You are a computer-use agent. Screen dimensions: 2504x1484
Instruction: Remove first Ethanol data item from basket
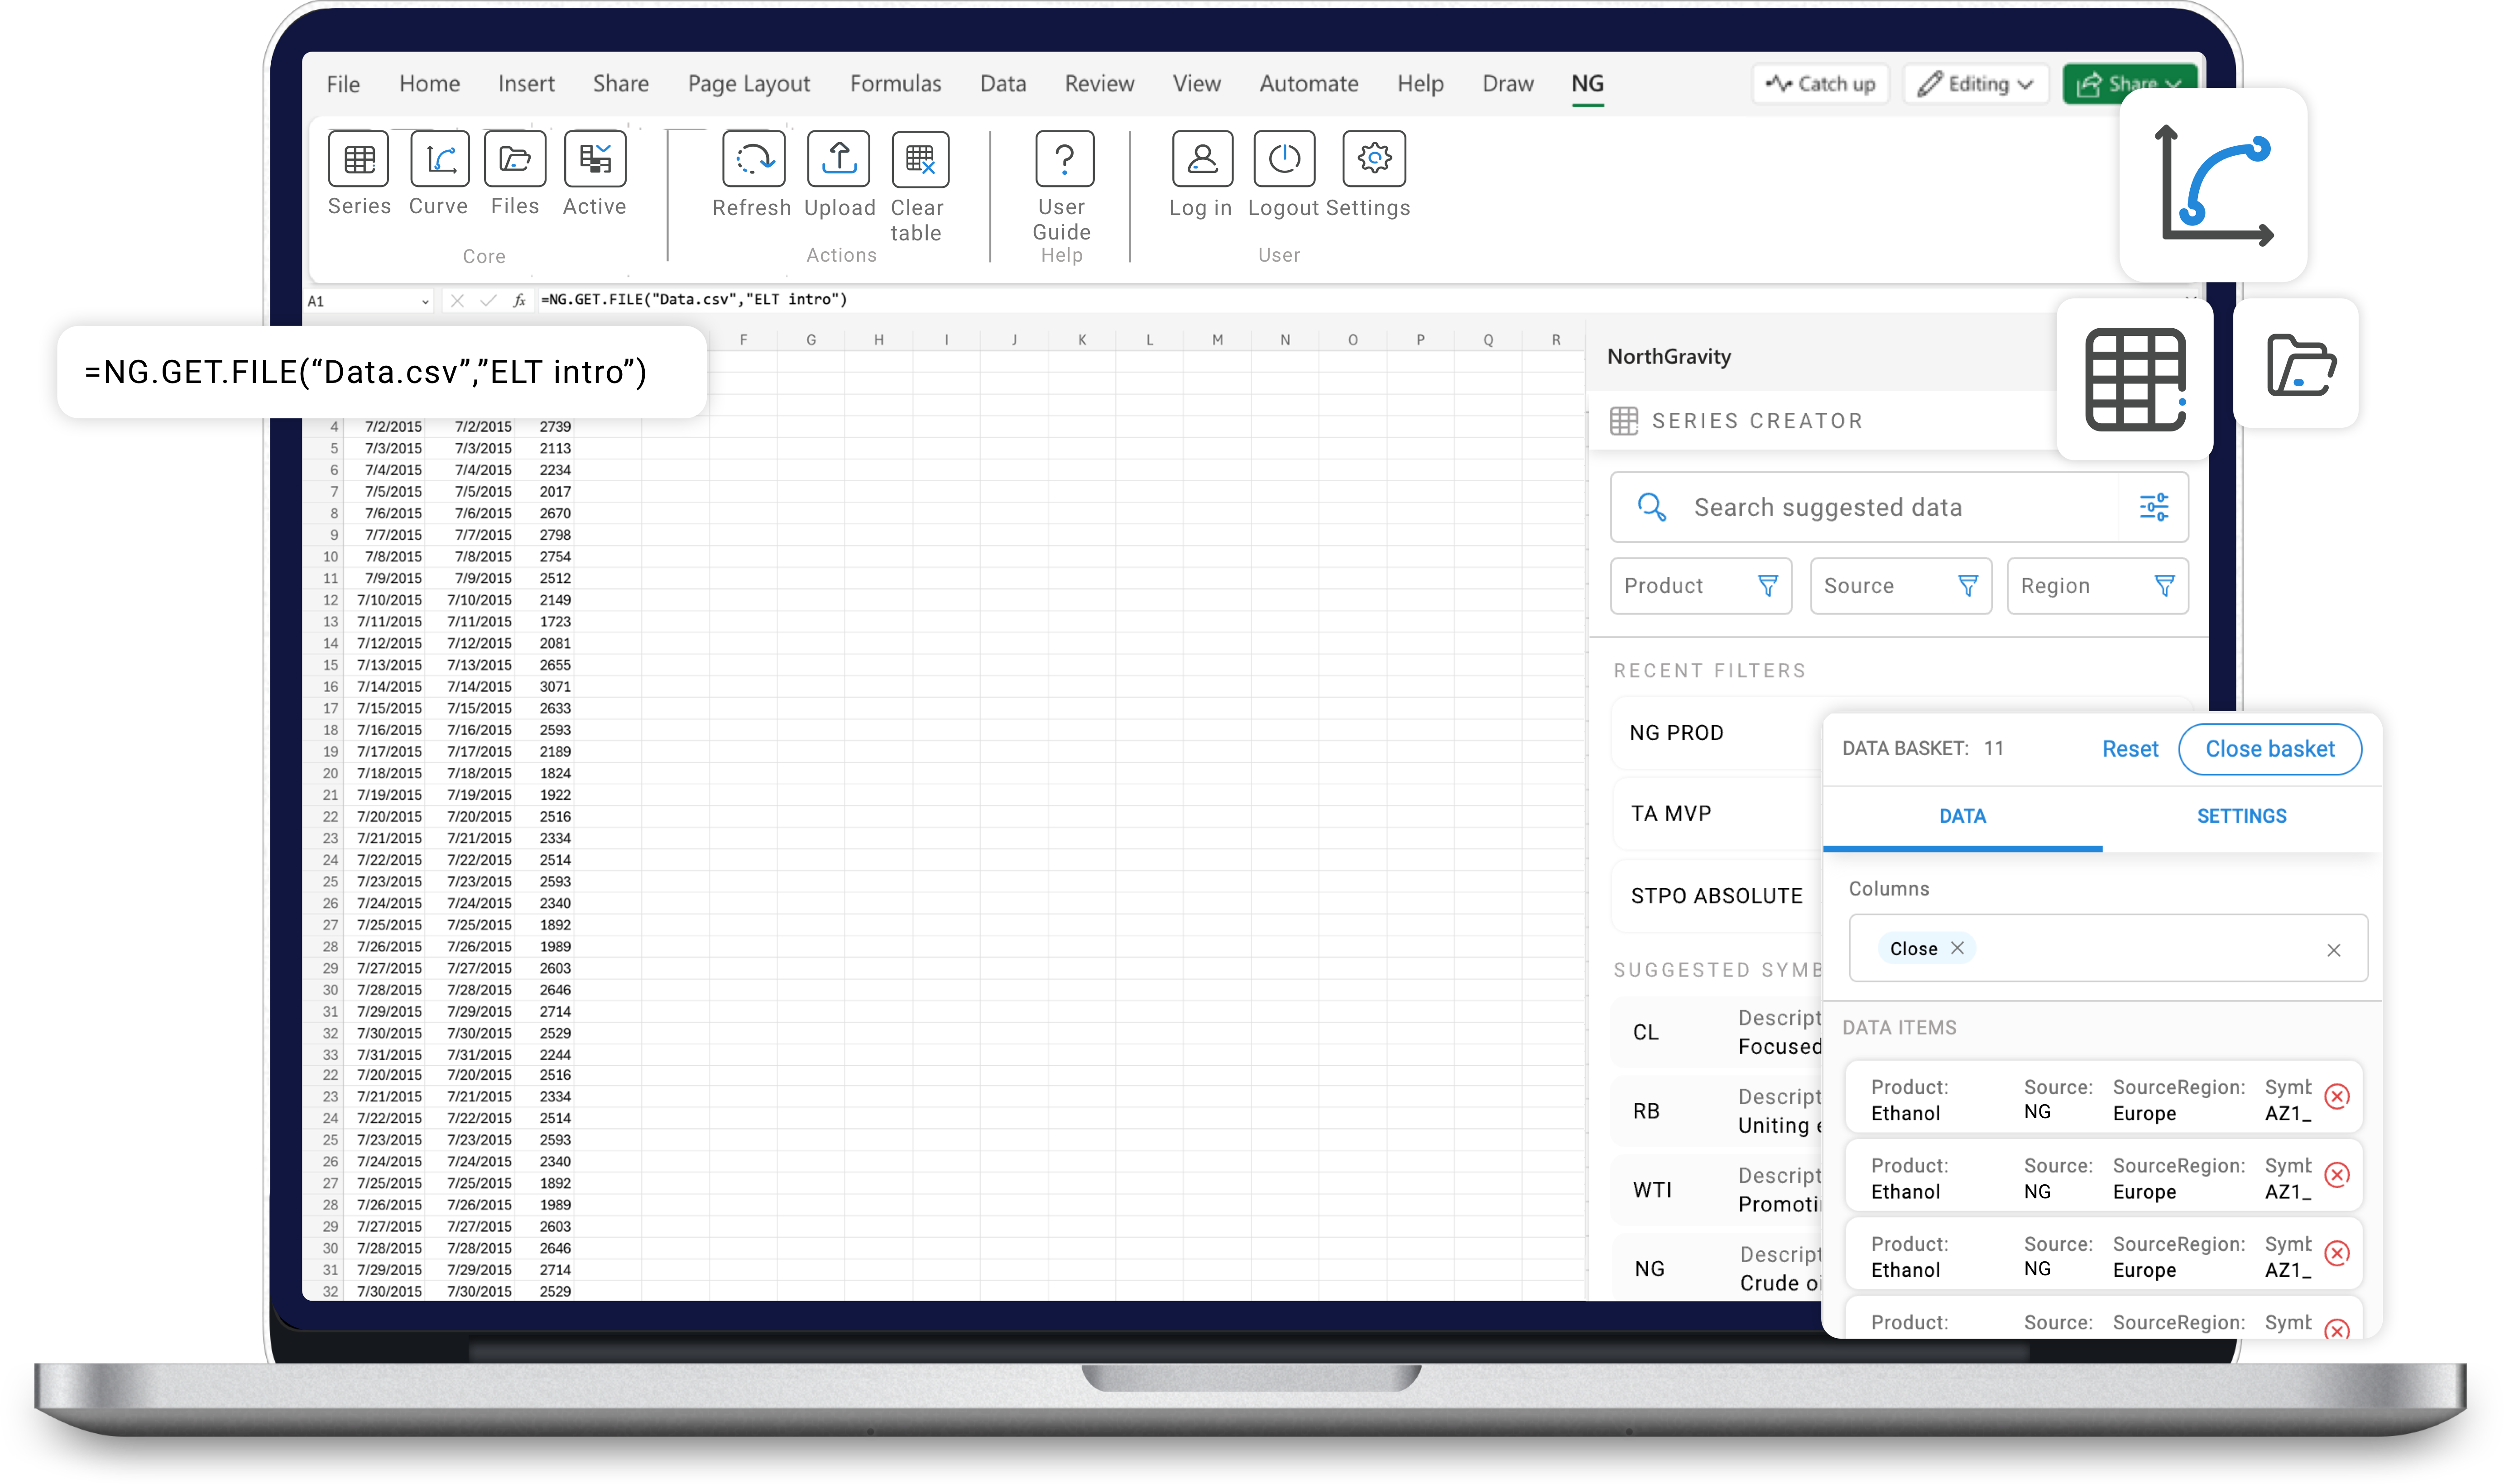point(2337,1097)
